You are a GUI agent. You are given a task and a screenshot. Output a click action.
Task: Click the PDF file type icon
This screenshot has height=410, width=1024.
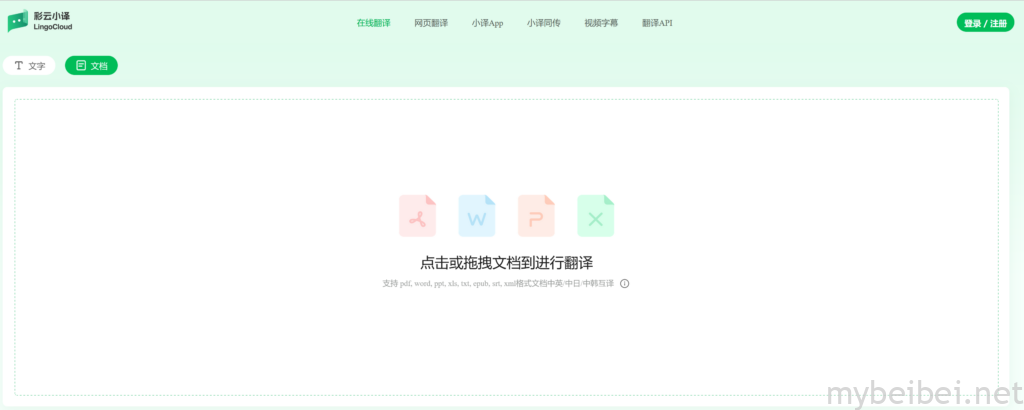pos(417,216)
